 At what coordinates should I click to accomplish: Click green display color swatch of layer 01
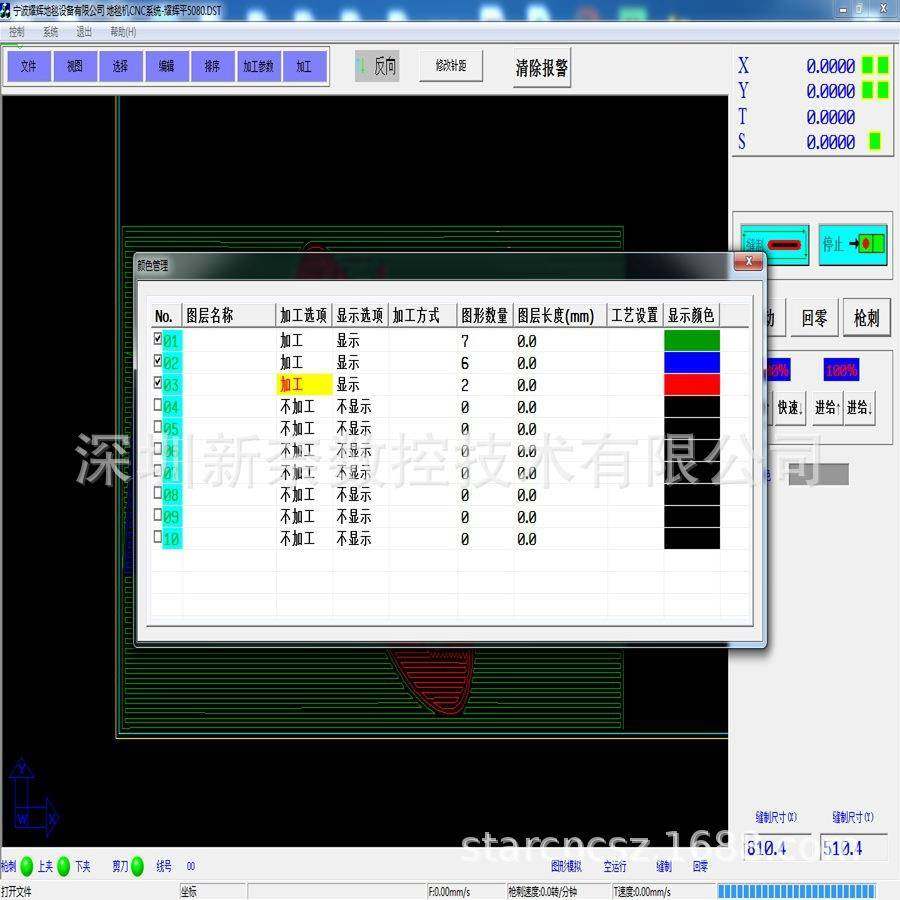692,340
